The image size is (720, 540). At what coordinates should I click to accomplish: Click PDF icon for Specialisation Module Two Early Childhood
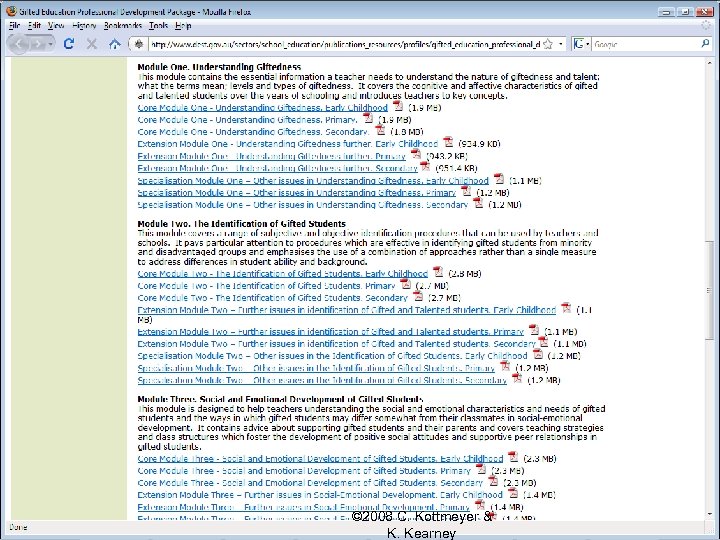[537, 354]
